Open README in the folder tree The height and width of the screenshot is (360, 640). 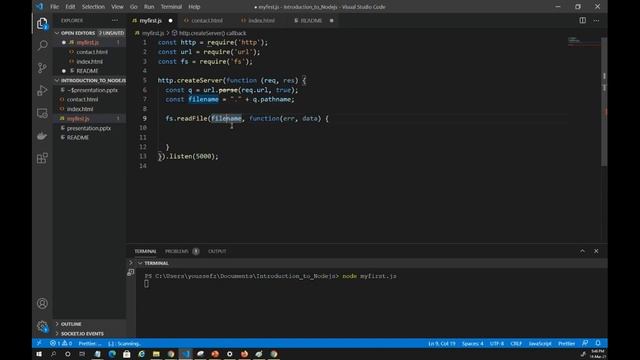[78, 138]
